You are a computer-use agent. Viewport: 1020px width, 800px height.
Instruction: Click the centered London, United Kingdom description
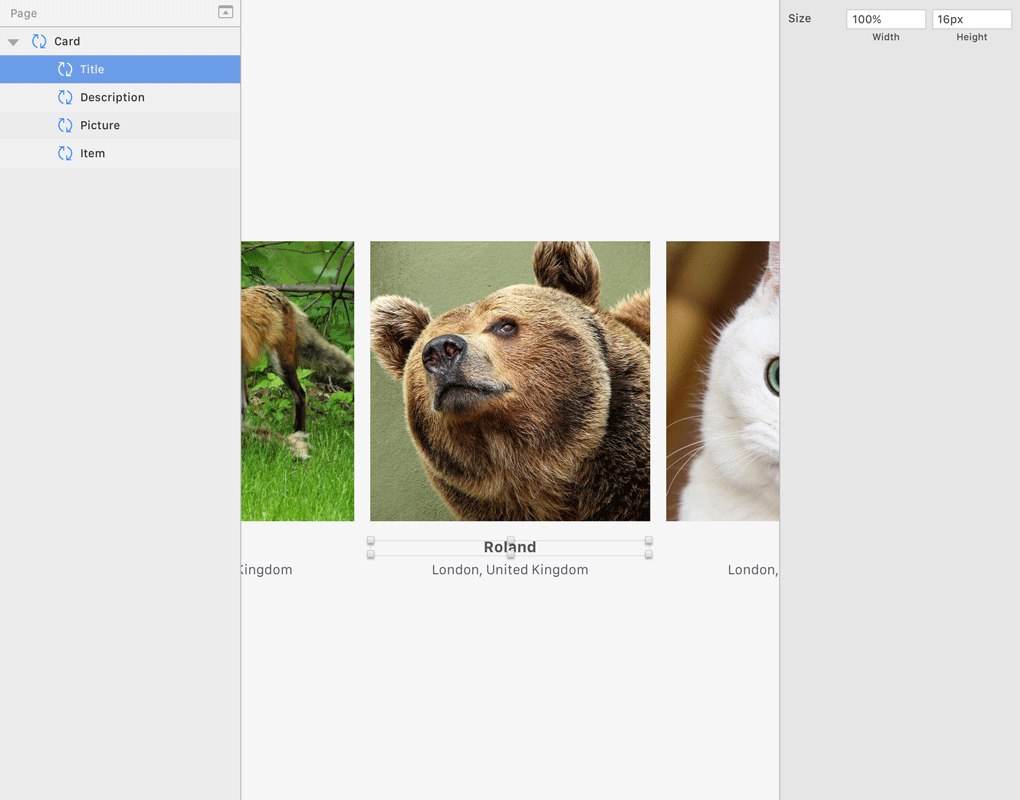click(x=510, y=570)
